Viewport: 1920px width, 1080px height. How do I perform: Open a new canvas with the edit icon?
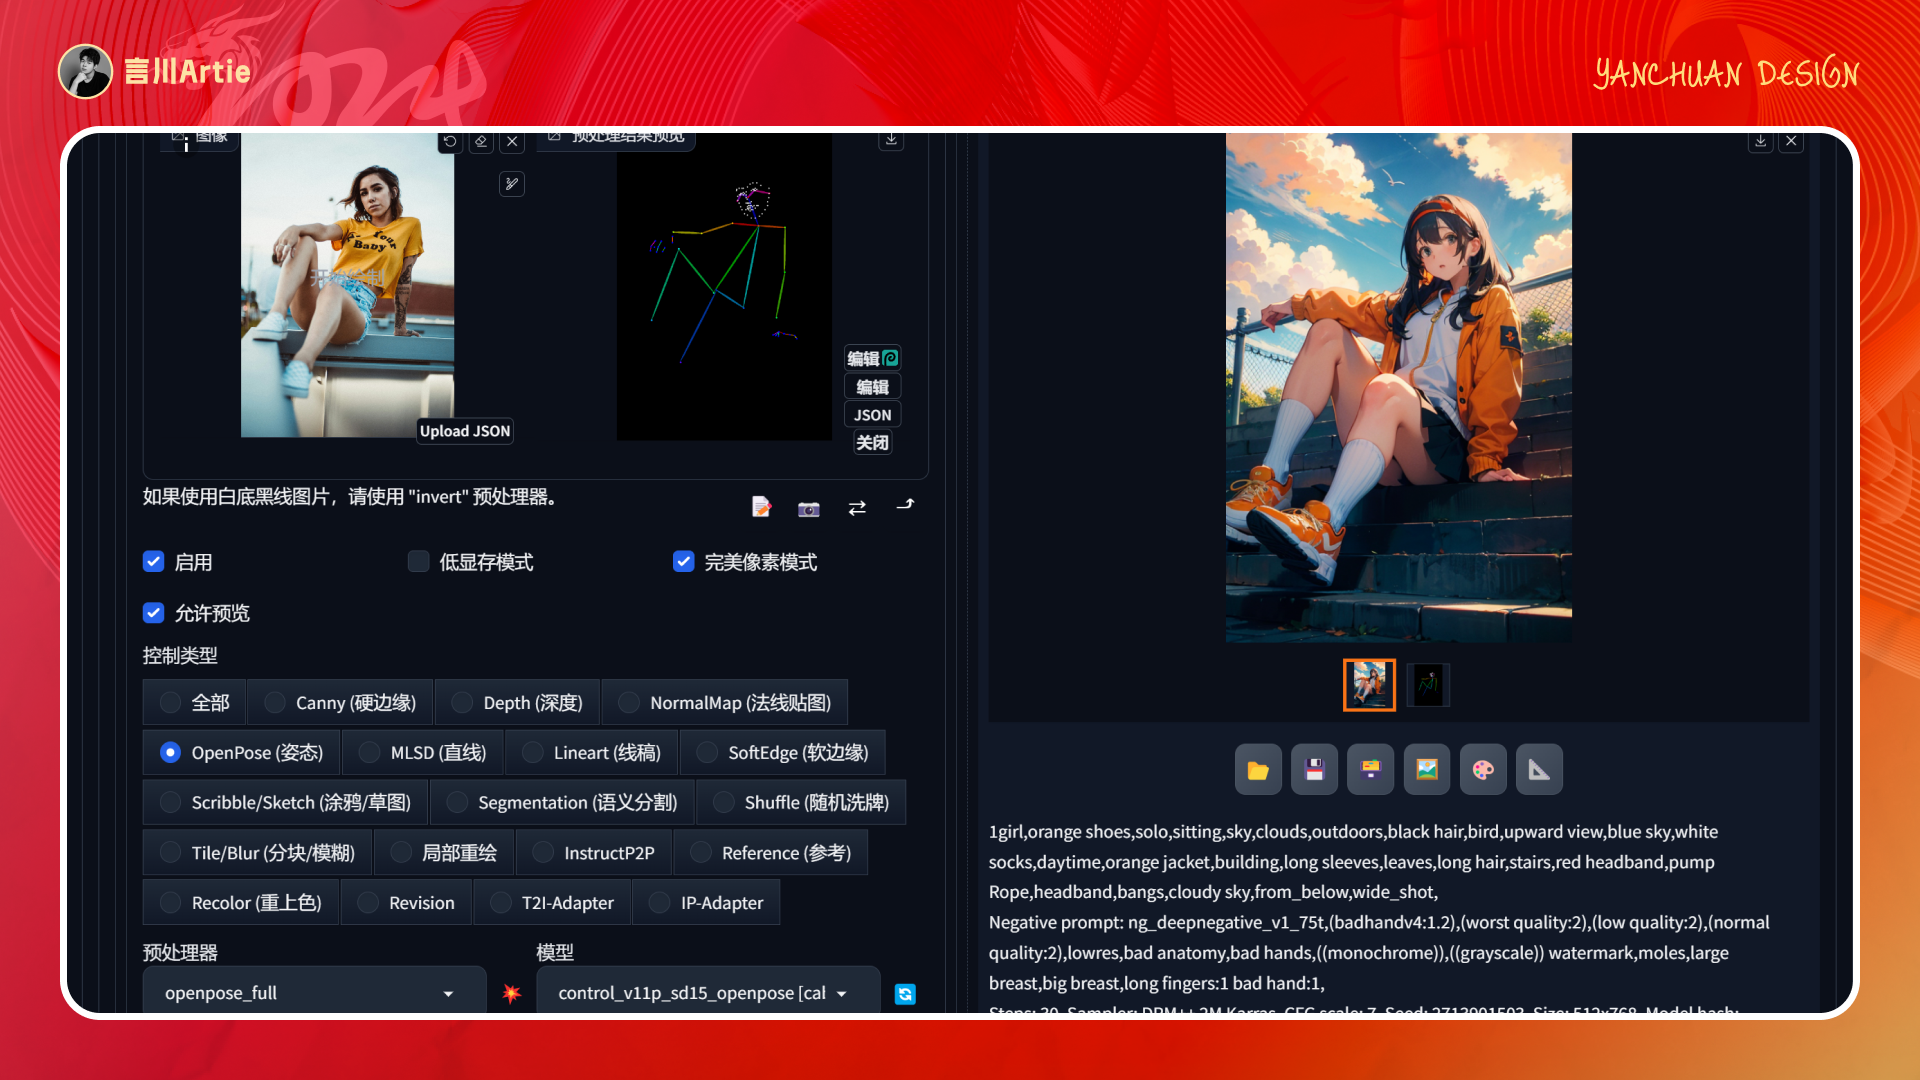click(x=761, y=507)
